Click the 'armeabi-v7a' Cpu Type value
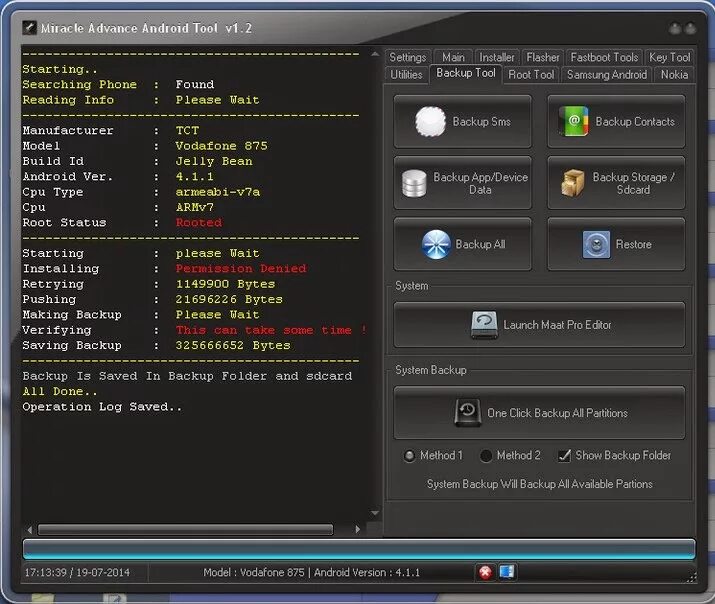715x604 pixels. click(x=218, y=192)
